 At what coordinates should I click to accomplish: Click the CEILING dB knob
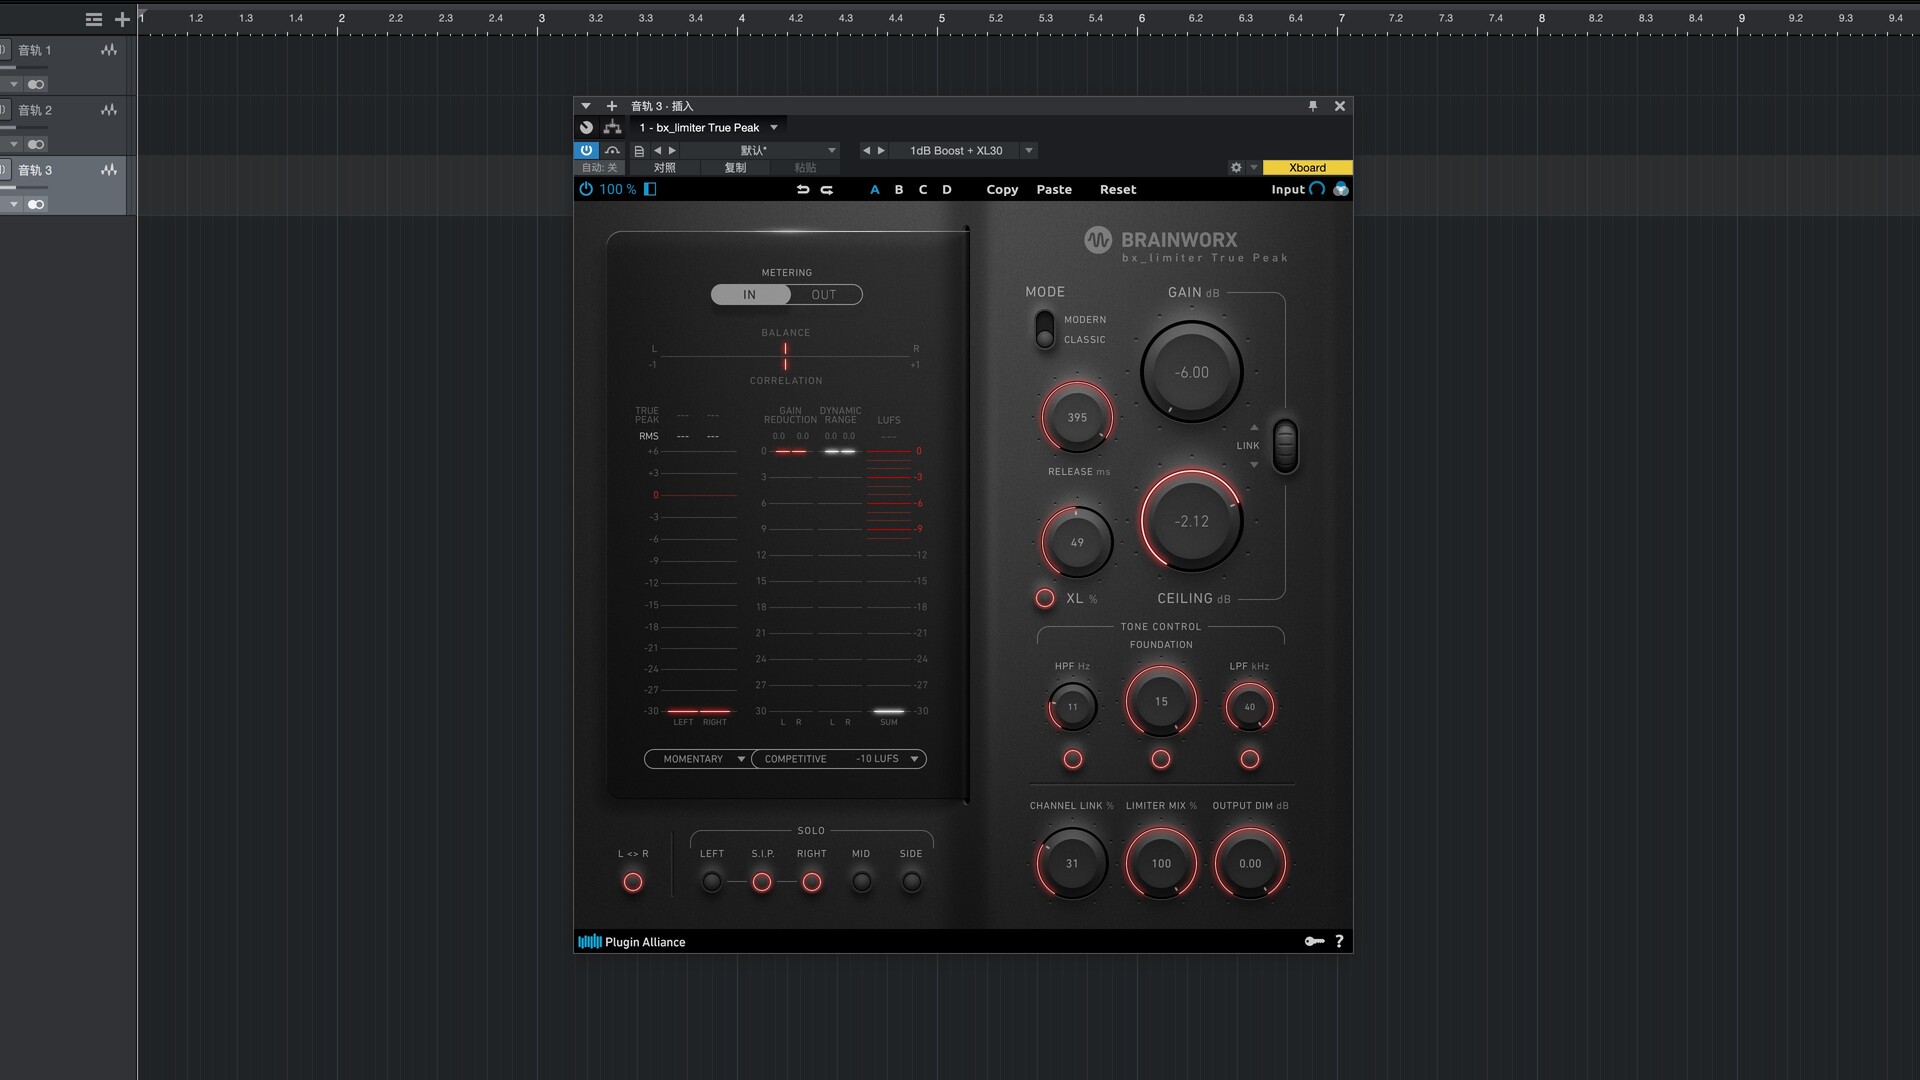coord(1192,521)
